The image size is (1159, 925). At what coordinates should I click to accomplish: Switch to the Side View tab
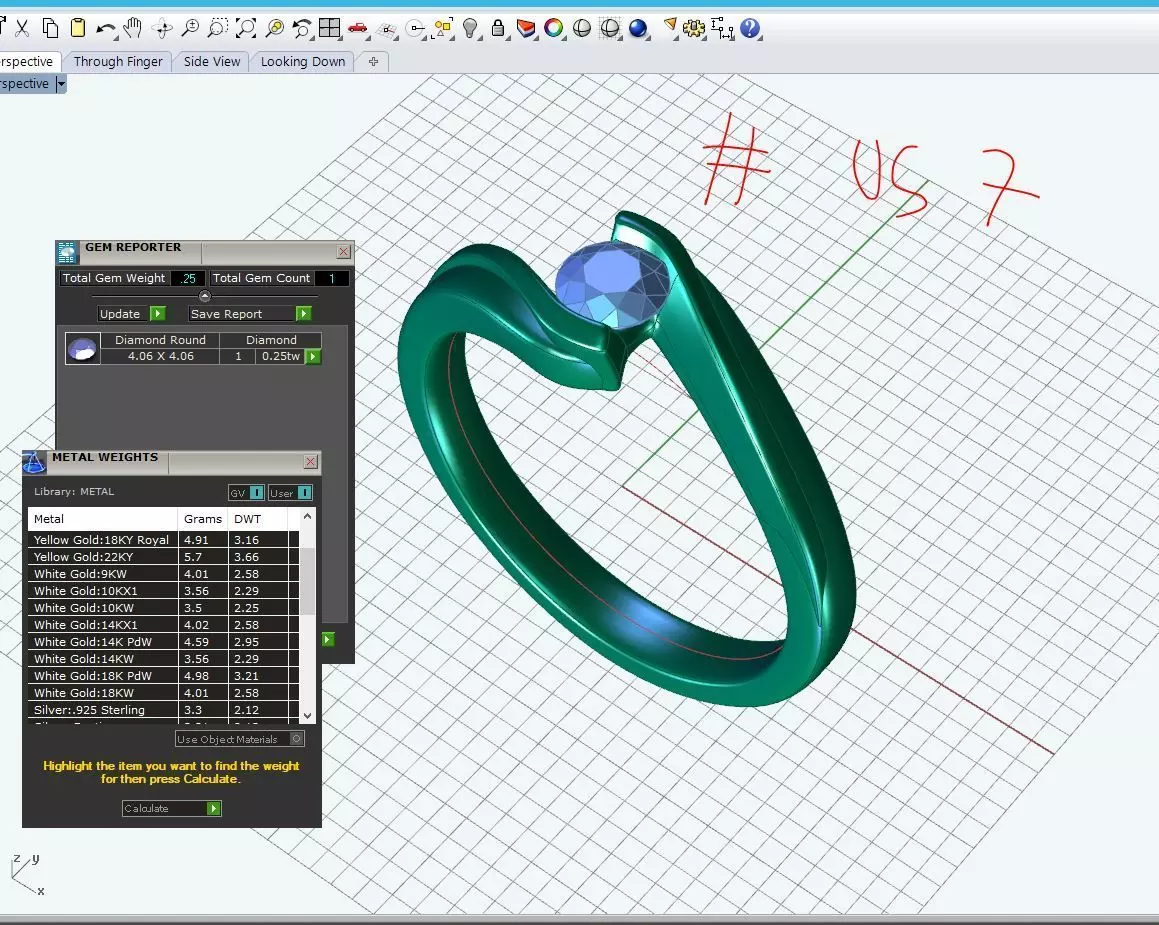(211, 61)
